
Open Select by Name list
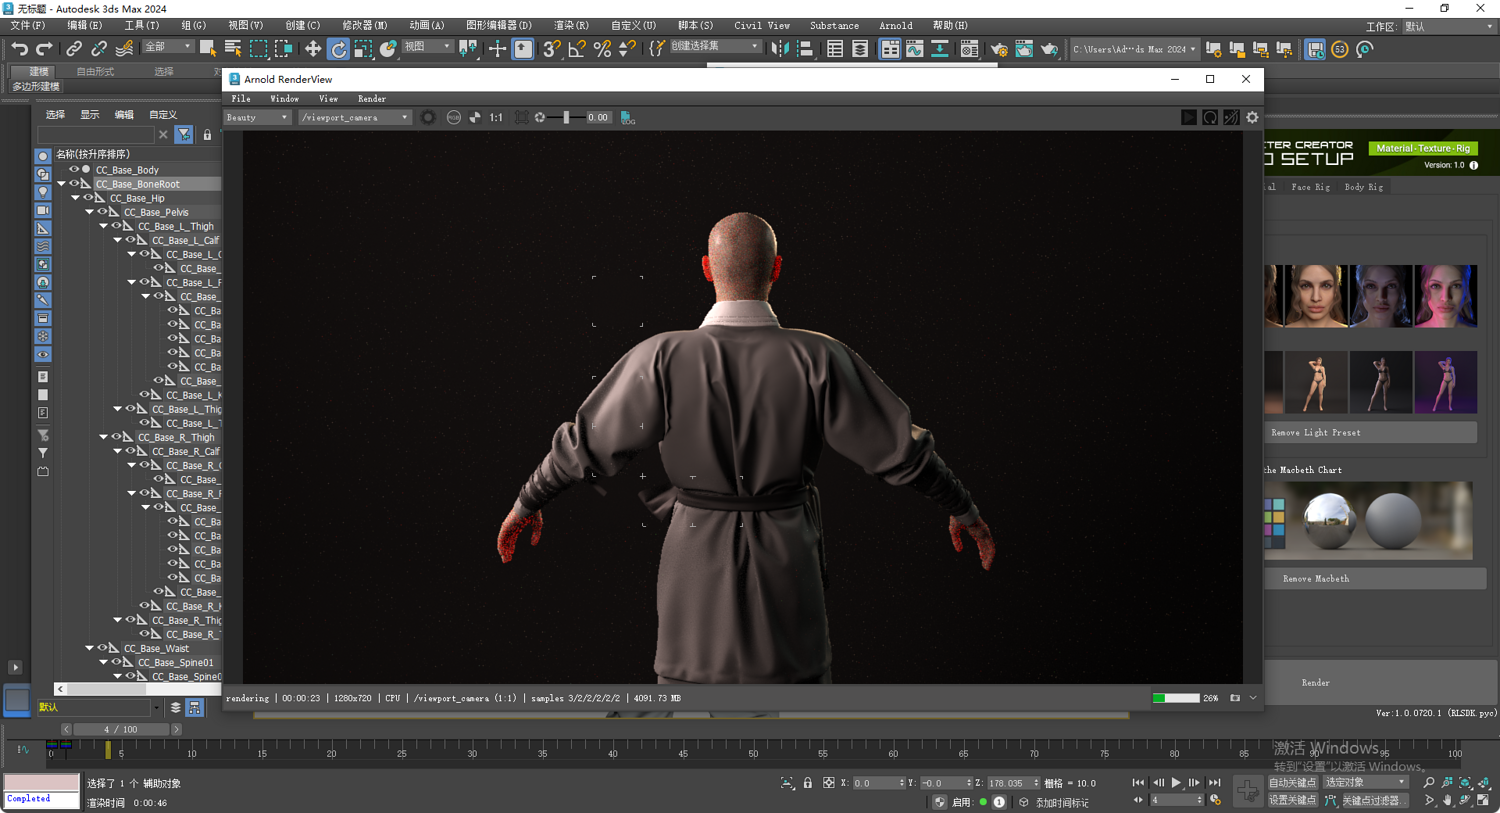[233, 49]
